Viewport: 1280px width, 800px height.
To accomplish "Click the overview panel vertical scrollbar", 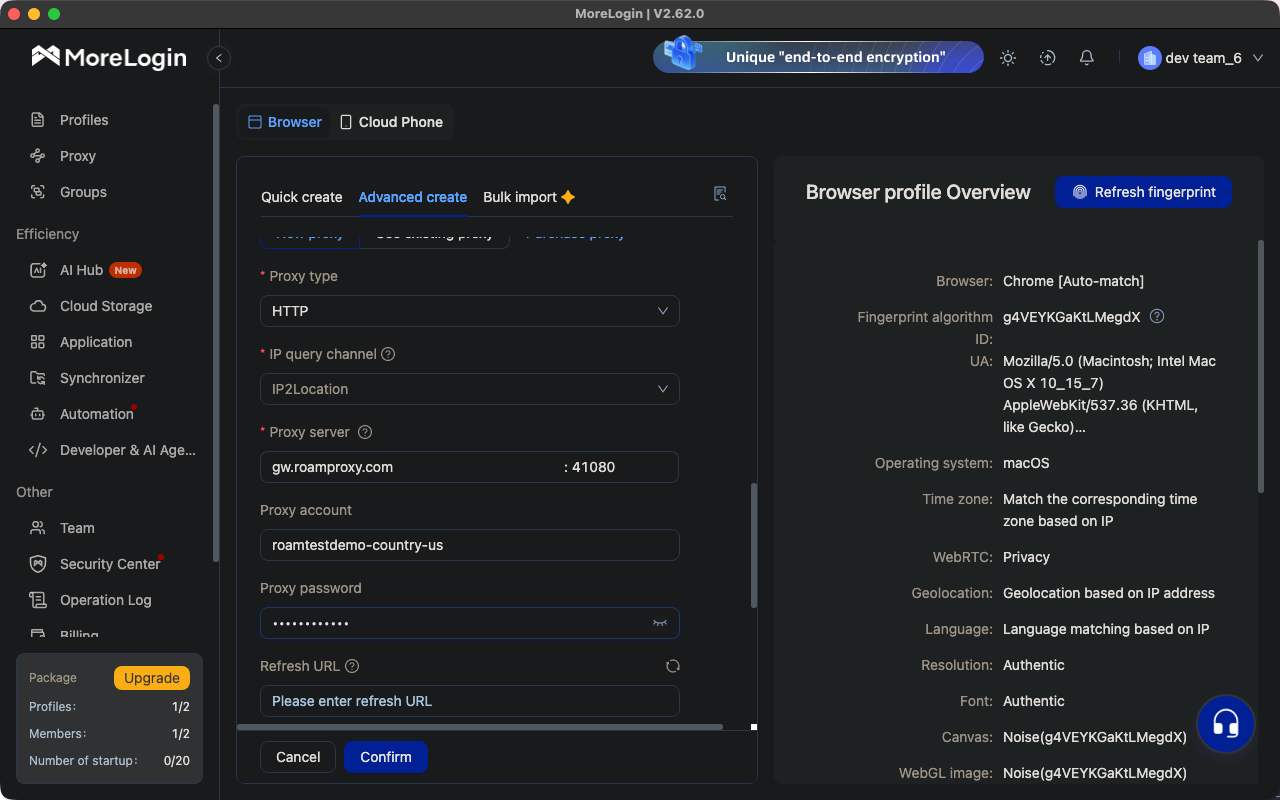I will click(1261, 366).
